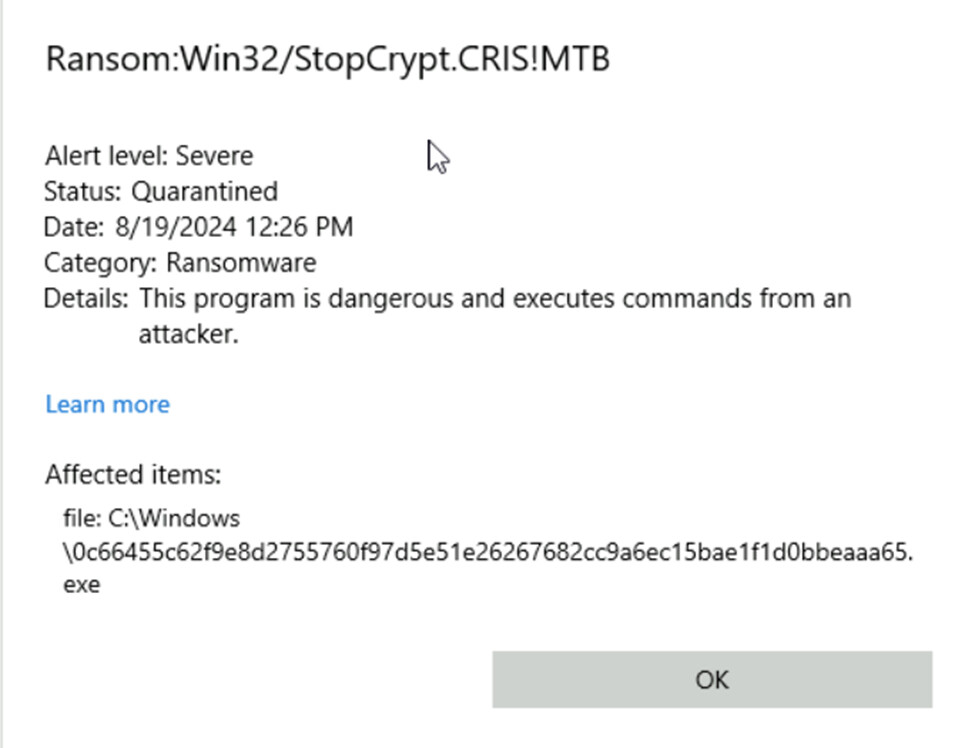Click the "exe" extension text

81,585
